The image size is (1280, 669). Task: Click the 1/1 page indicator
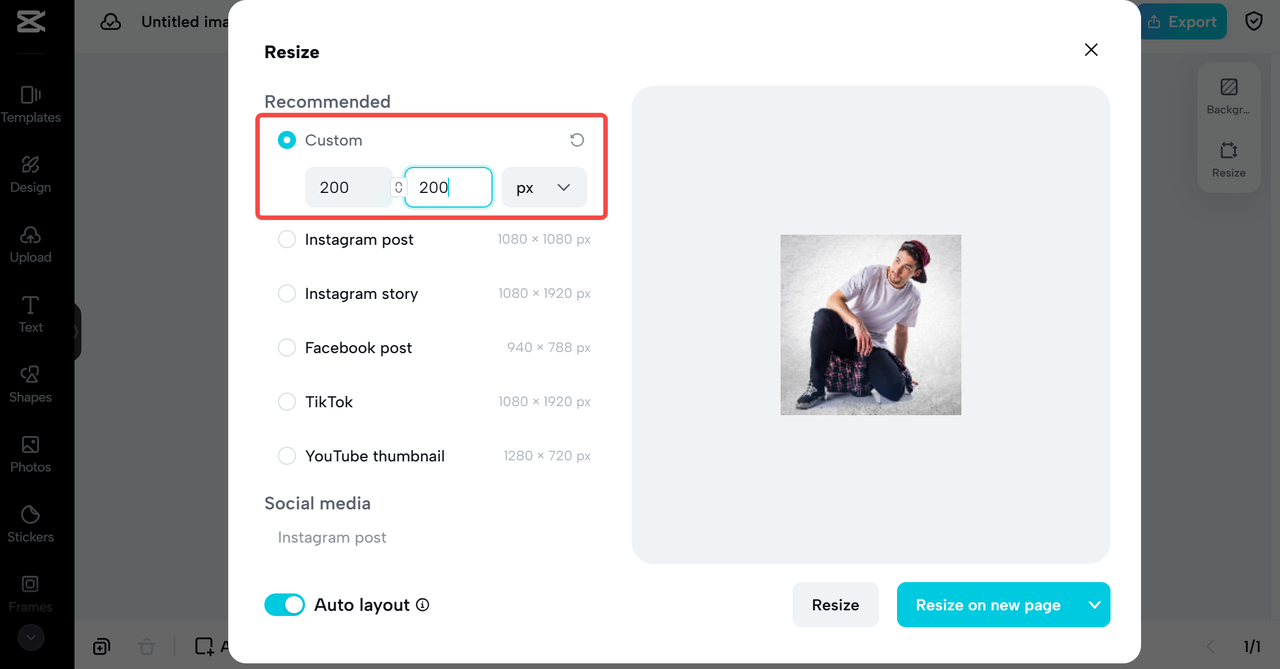(x=1252, y=647)
